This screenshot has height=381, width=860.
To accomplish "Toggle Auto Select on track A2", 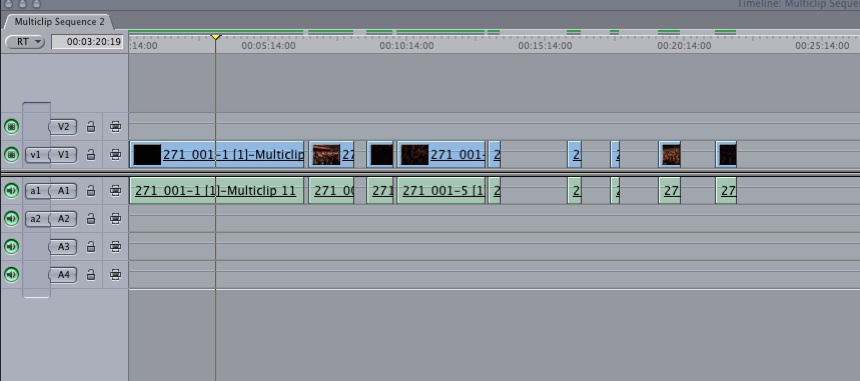I will pos(115,219).
